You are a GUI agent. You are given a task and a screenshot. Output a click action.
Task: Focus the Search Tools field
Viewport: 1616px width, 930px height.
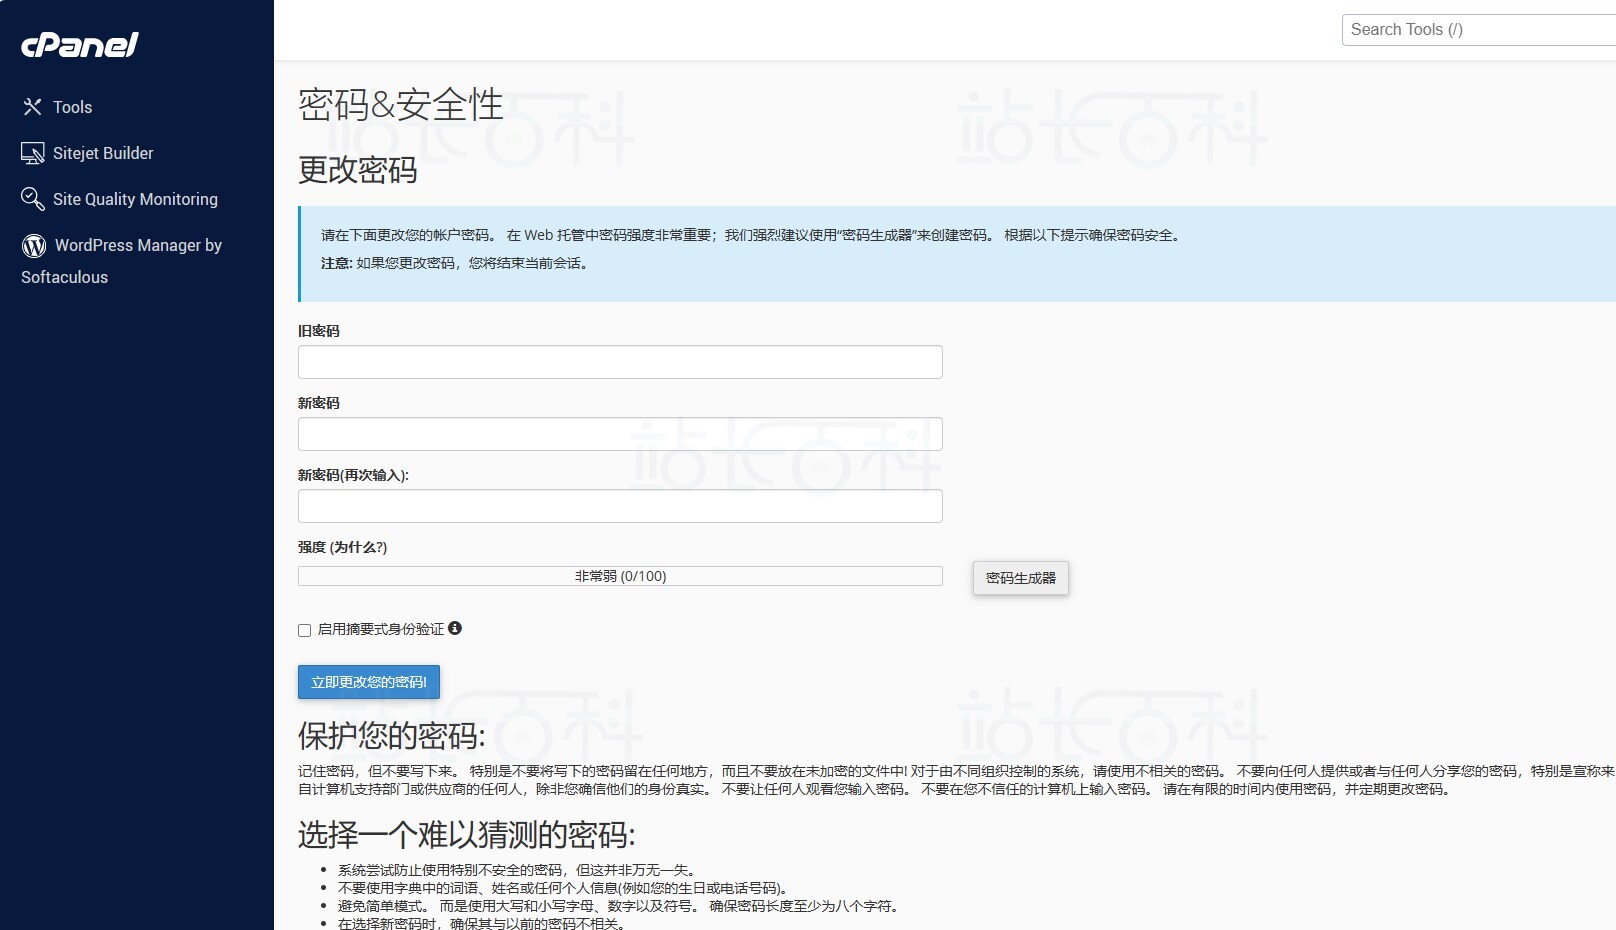pos(1478,30)
